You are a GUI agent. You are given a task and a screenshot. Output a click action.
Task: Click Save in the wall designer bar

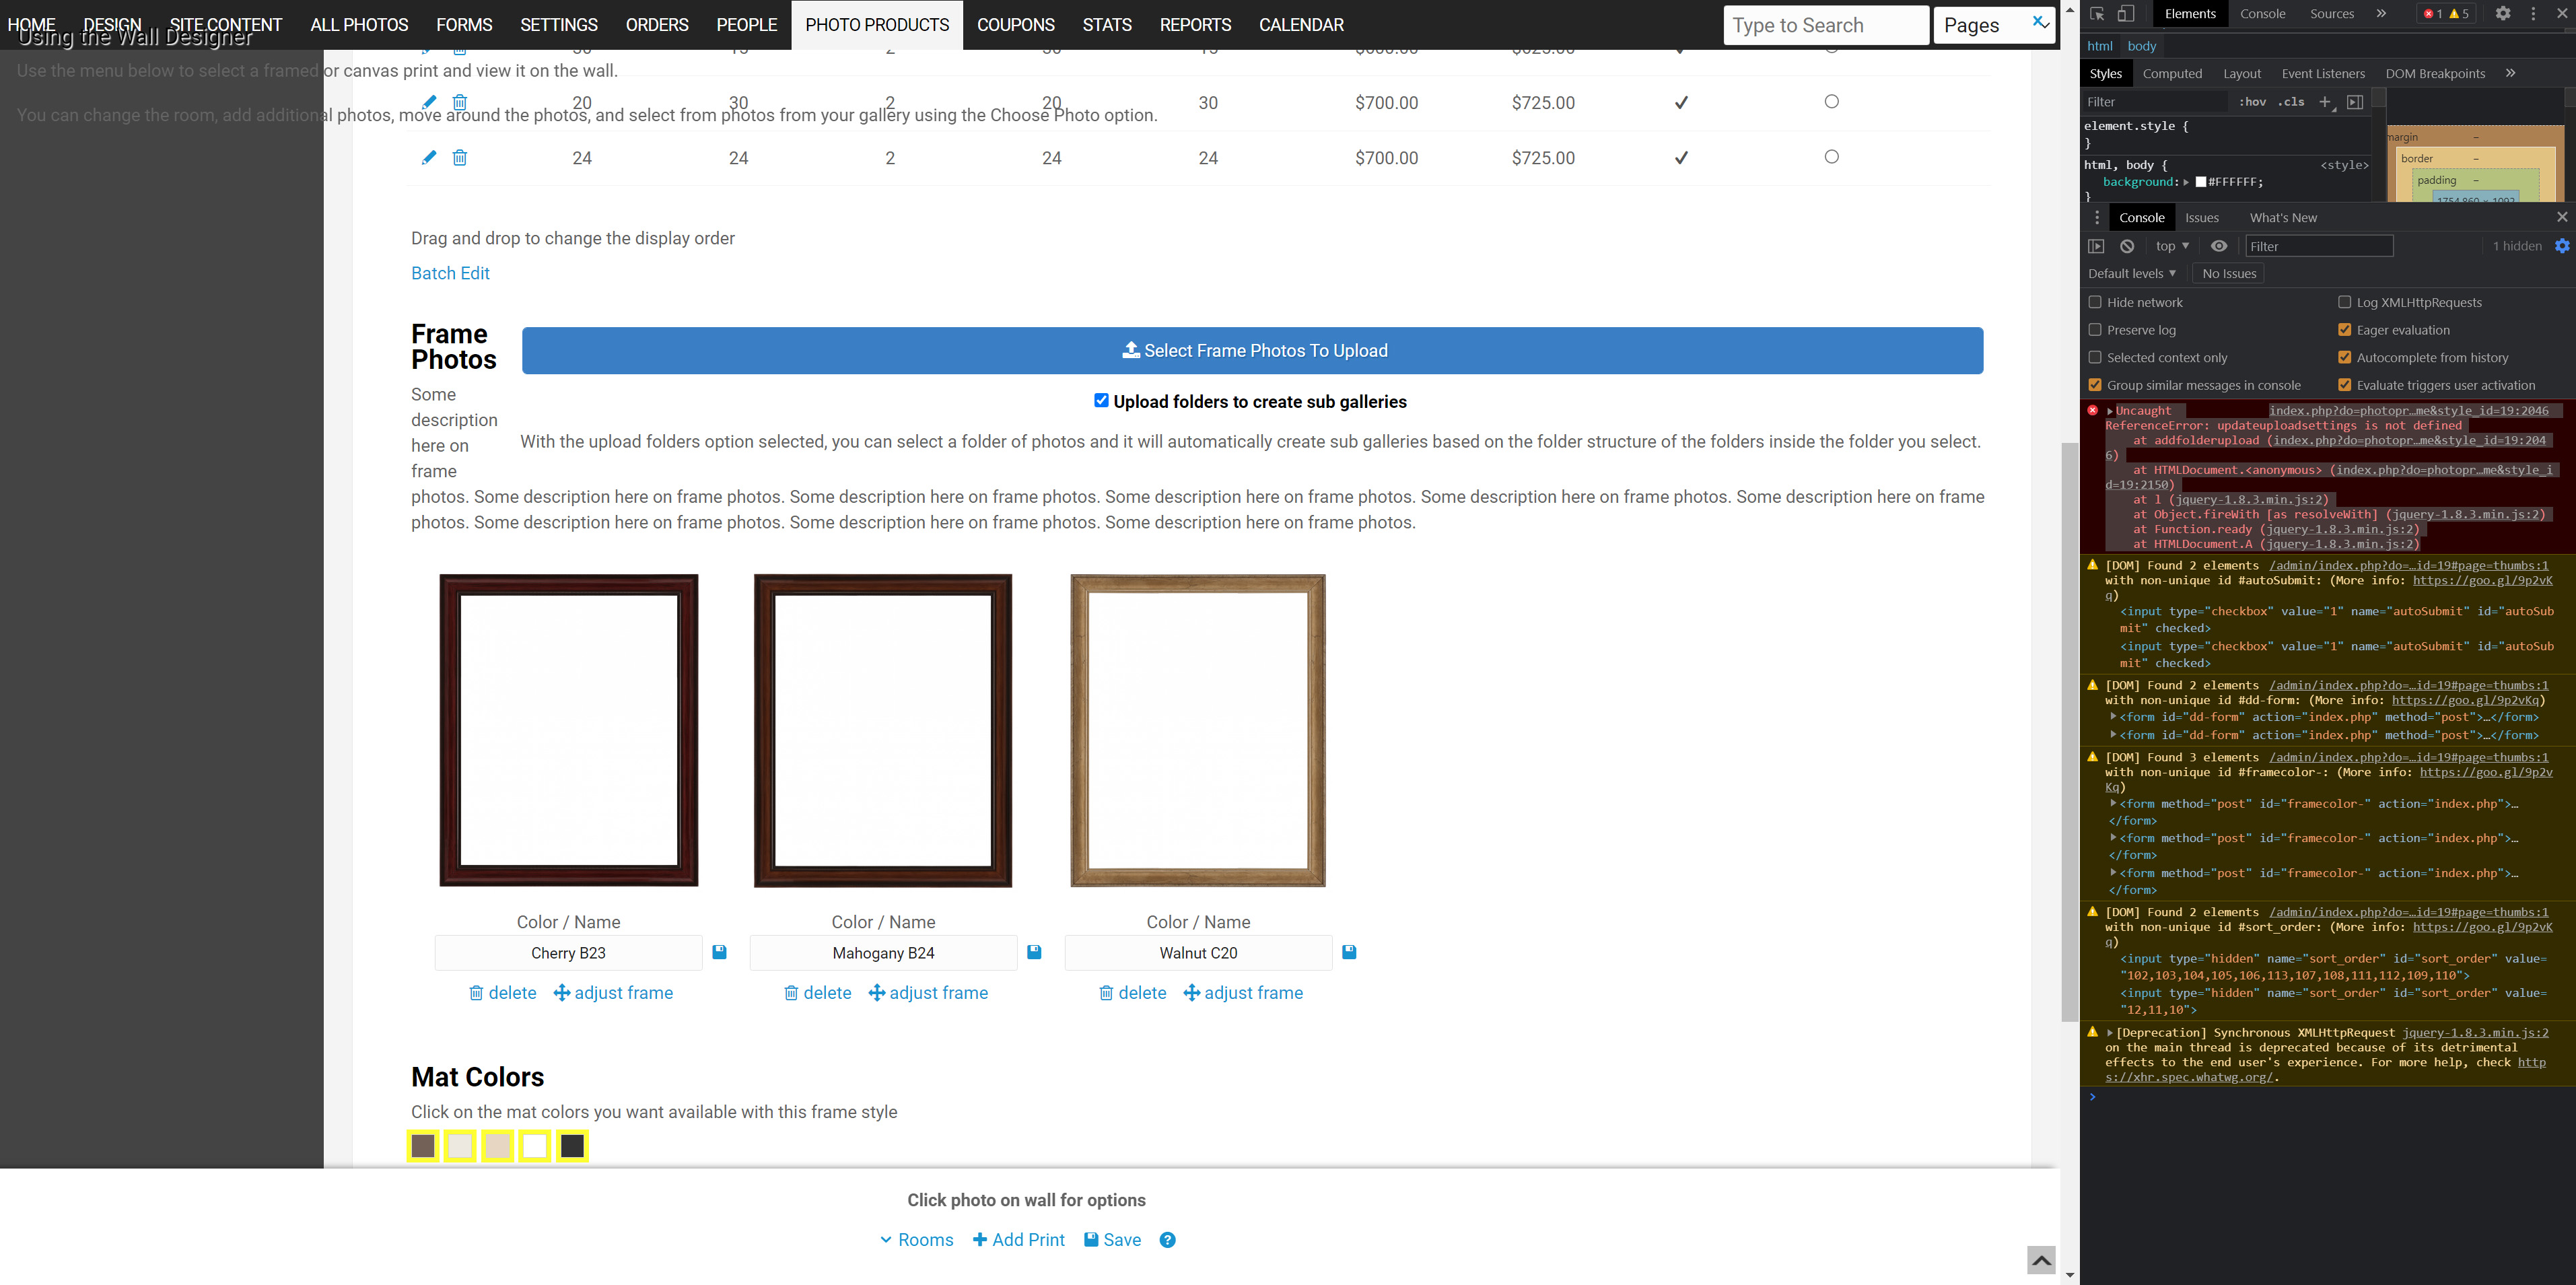pos(1112,1240)
